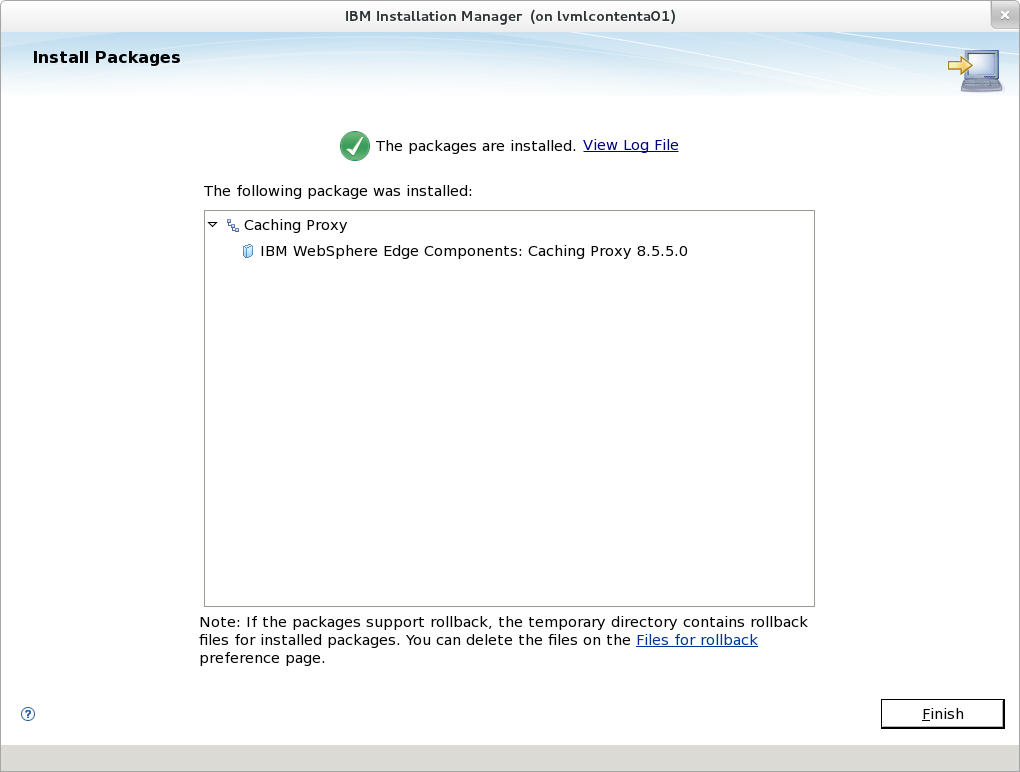1020x772 pixels.
Task: Click the install computer icon in header
Action: 974,71
